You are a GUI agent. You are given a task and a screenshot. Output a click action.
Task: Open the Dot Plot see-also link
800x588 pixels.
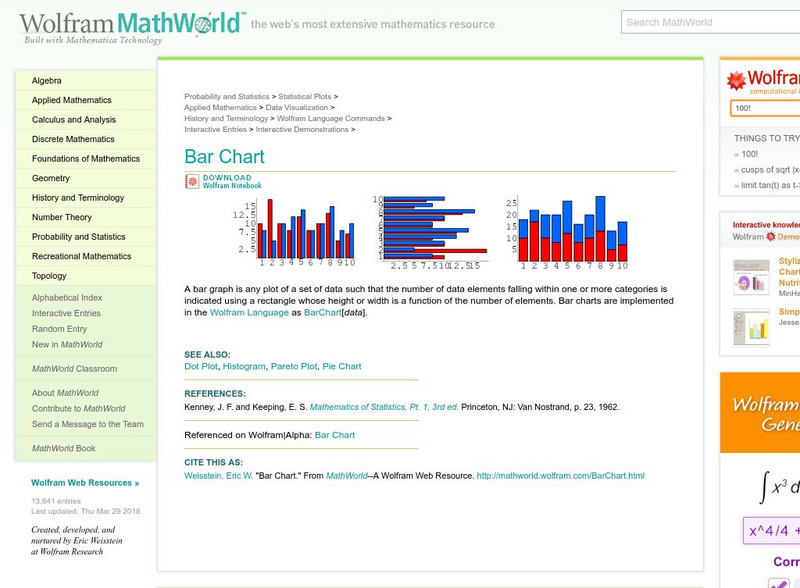[x=201, y=366]
